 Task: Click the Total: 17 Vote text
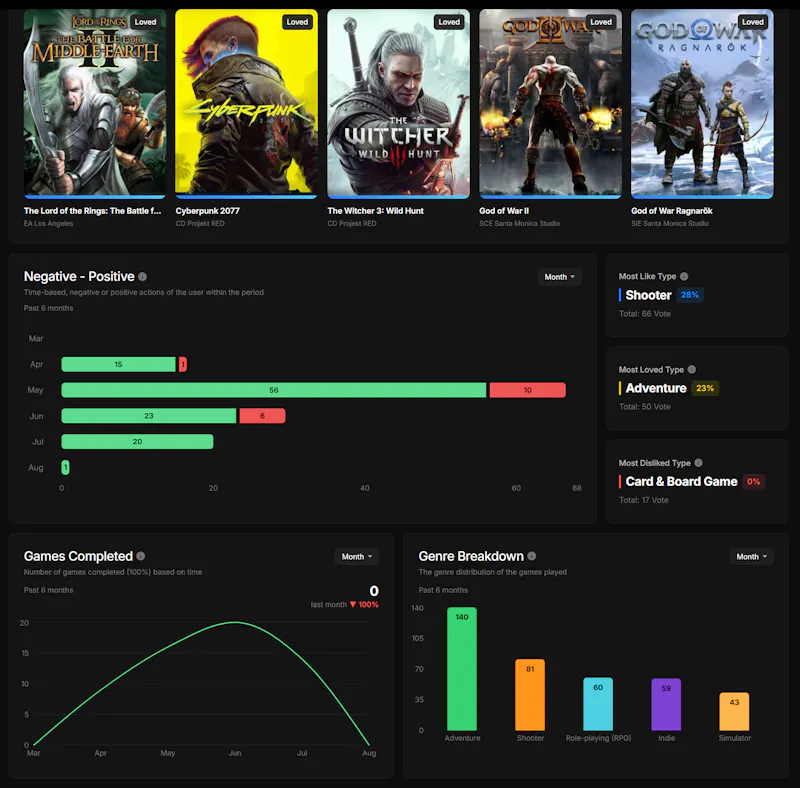(644, 500)
